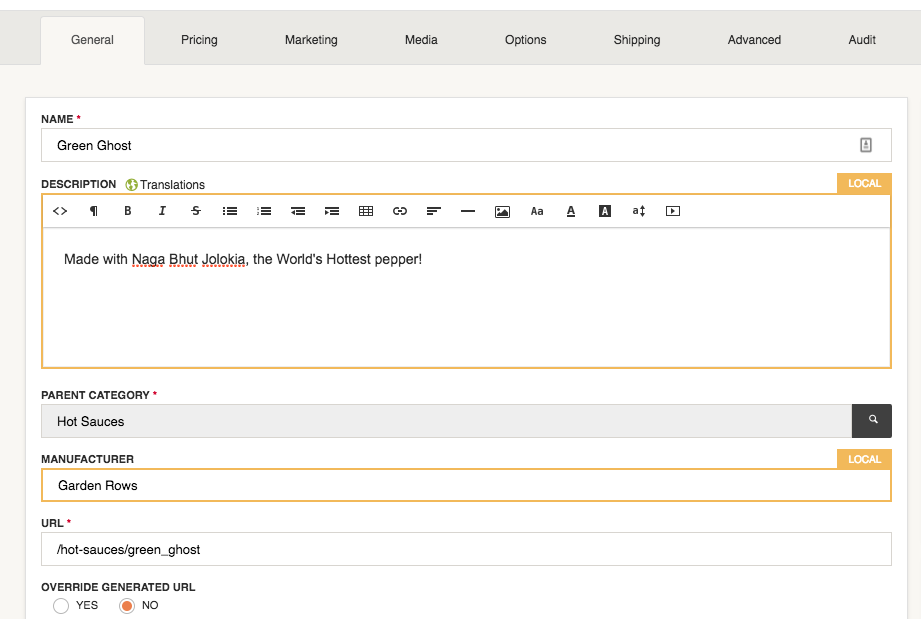The height and width of the screenshot is (619, 921).
Task: Apply strikethrough formatting in editor toolbar
Action: click(x=196, y=211)
